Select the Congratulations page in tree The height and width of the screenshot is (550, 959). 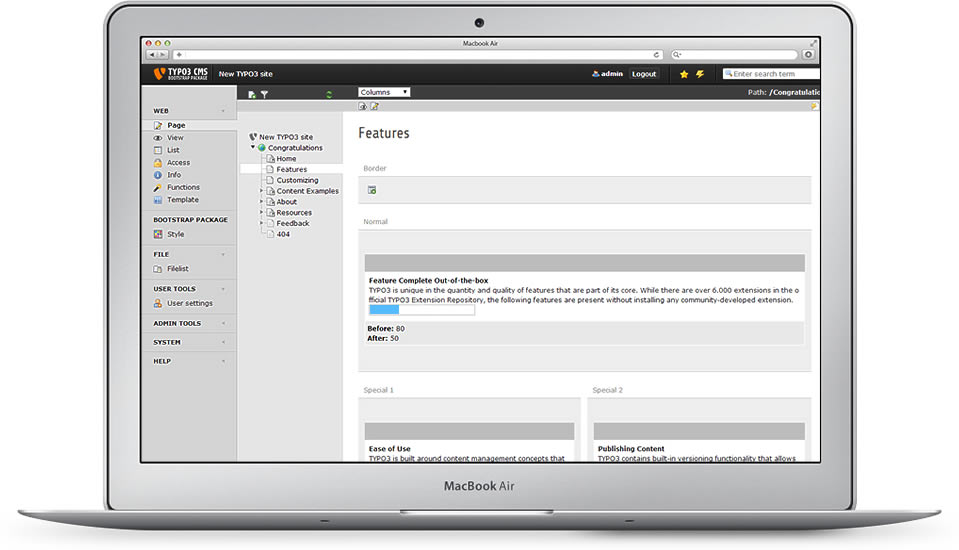tap(295, 148)
